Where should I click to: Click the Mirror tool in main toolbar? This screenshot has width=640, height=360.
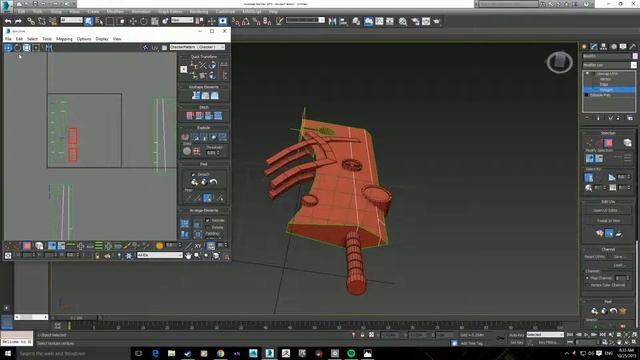[x=332, y=21]
